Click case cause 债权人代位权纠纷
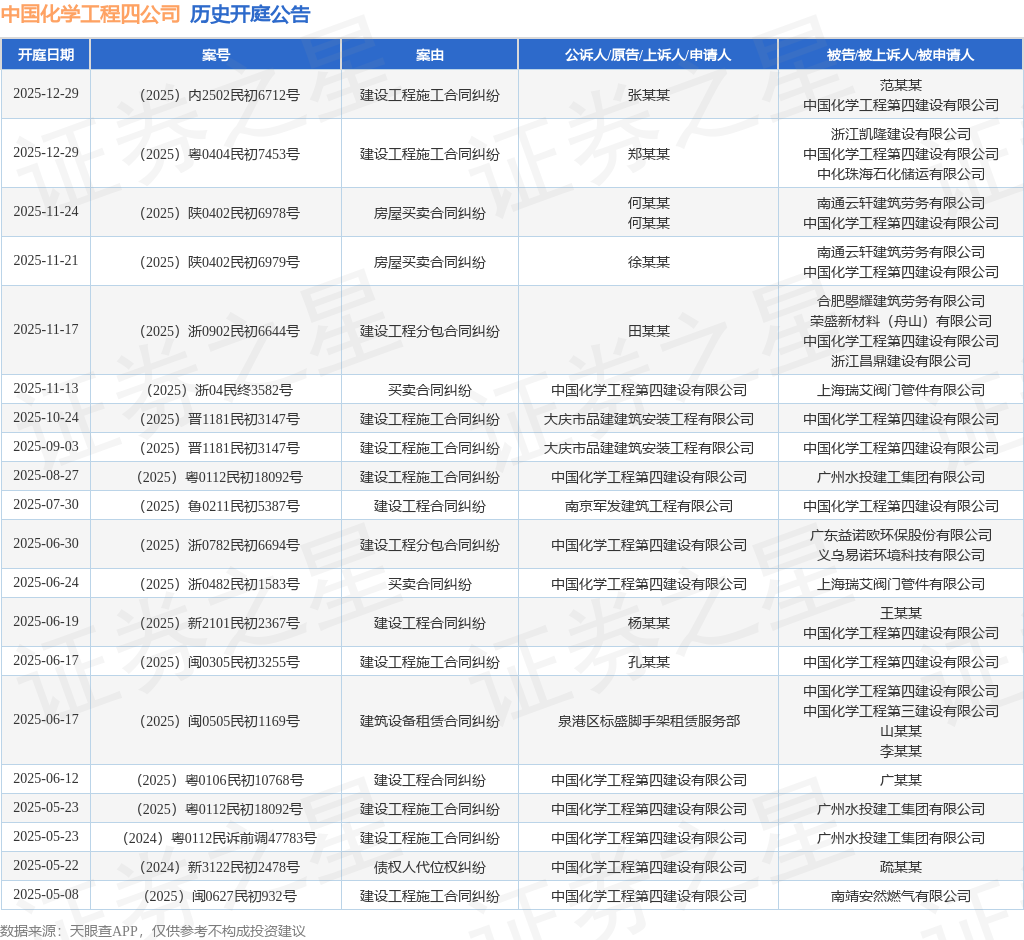This screenshot has height=940, width=1024. tap(430, 867)
